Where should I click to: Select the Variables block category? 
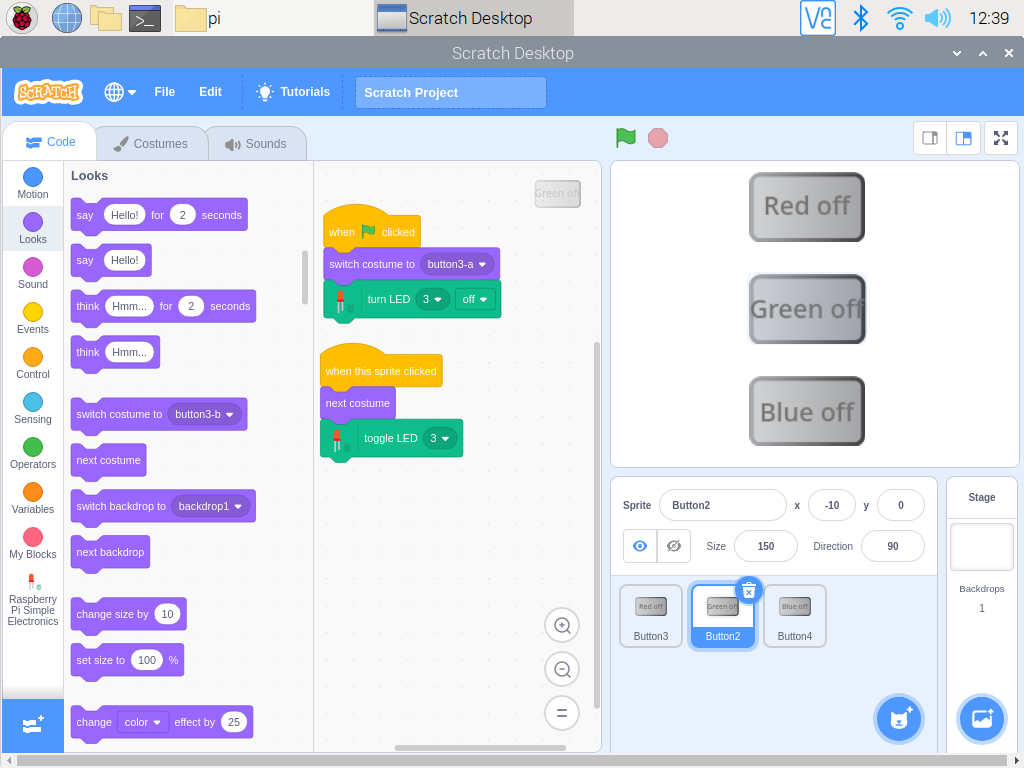(33, 499)
